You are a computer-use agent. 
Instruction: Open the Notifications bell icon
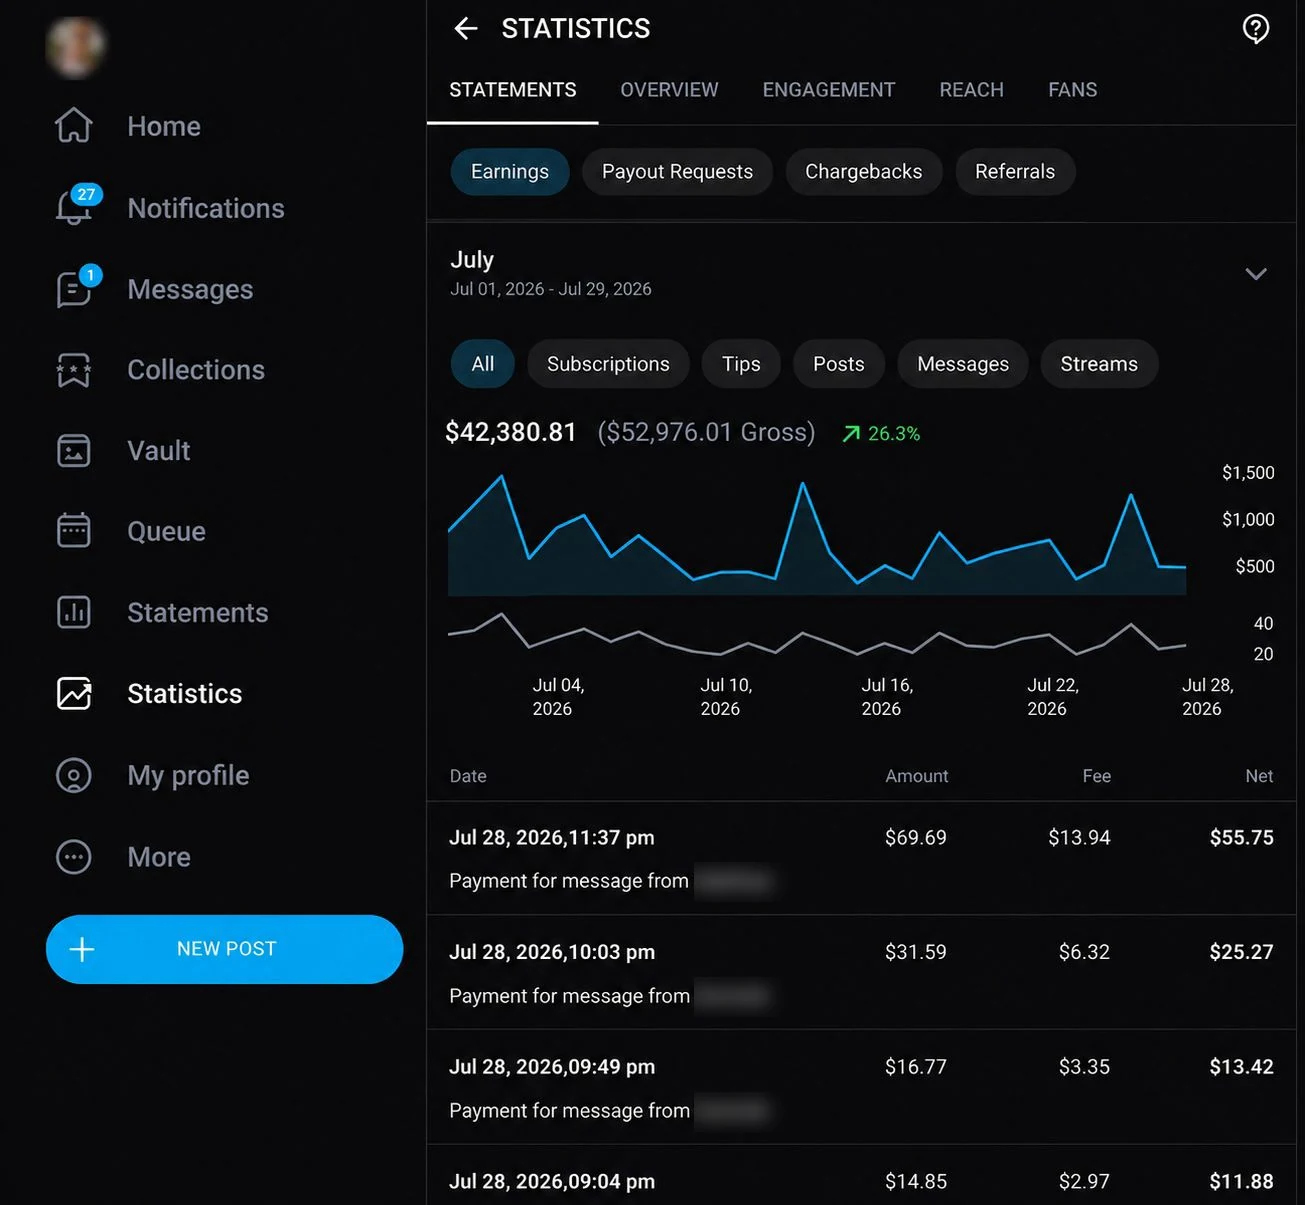[74, 207]
